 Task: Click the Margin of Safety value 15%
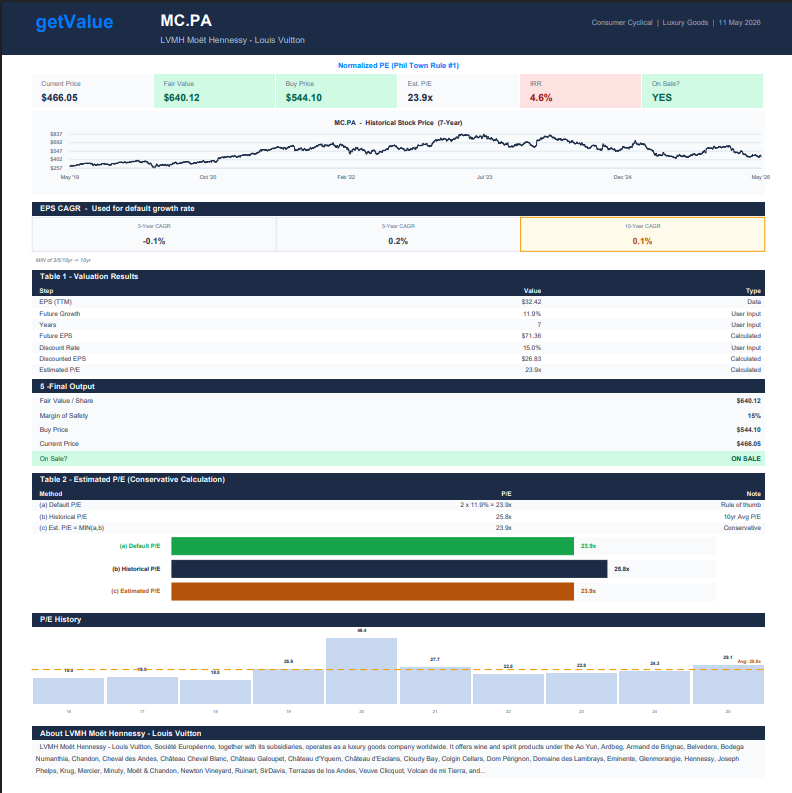754,416
